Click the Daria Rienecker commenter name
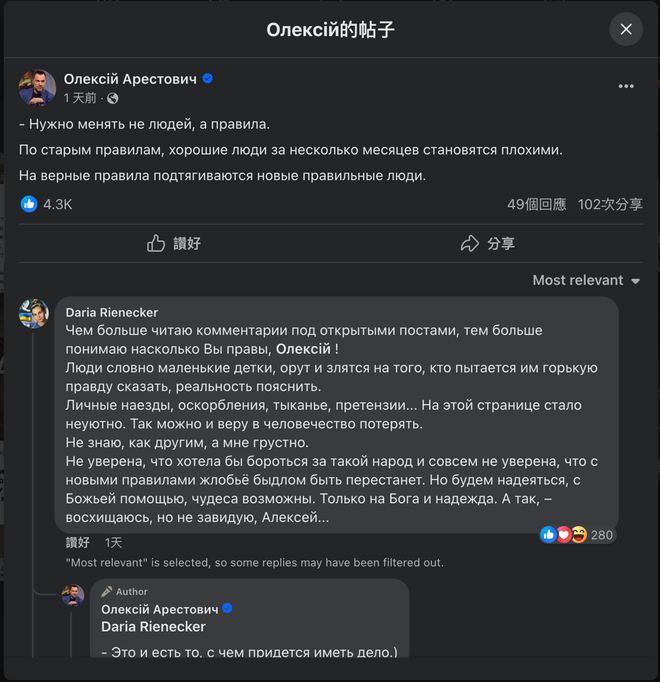Viewport: 660px width, 682px height. (x=112, y=312)
